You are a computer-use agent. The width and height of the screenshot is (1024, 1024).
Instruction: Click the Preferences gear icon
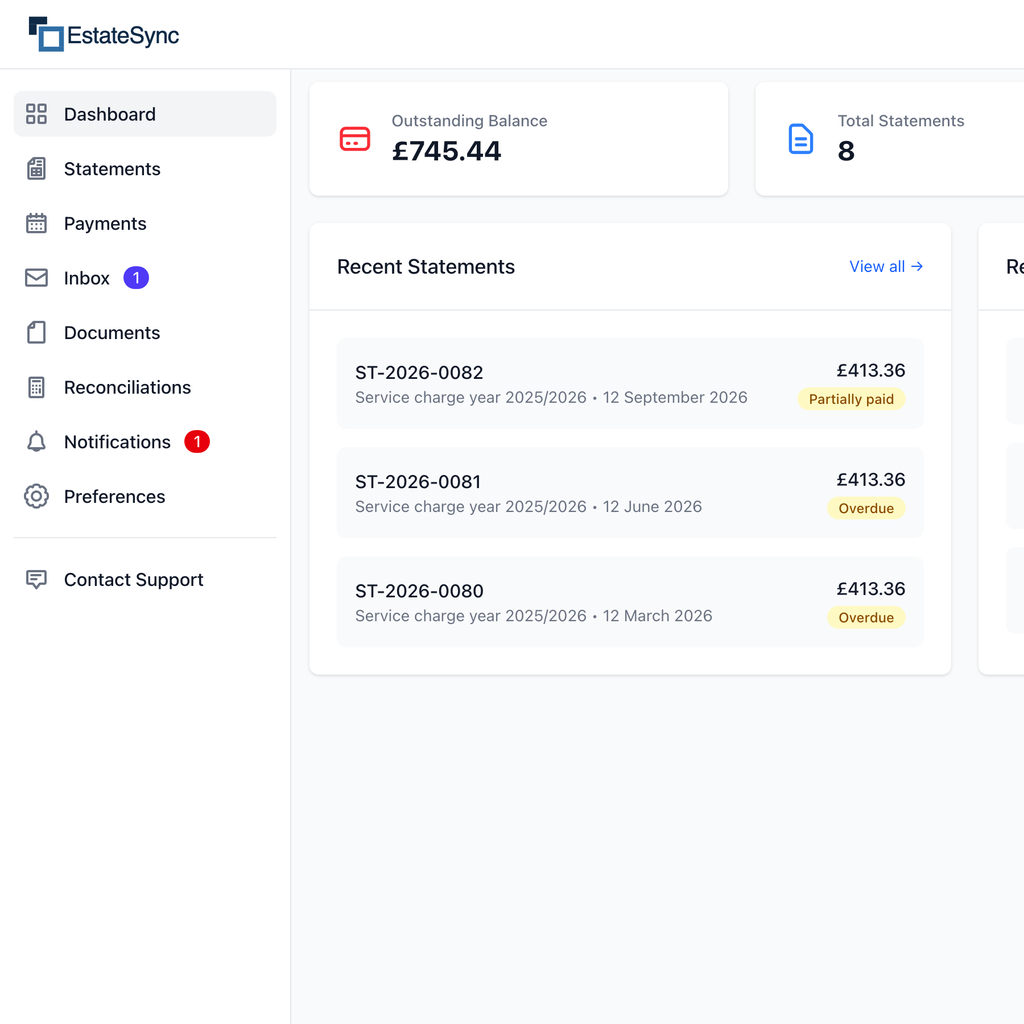[36, 496]
